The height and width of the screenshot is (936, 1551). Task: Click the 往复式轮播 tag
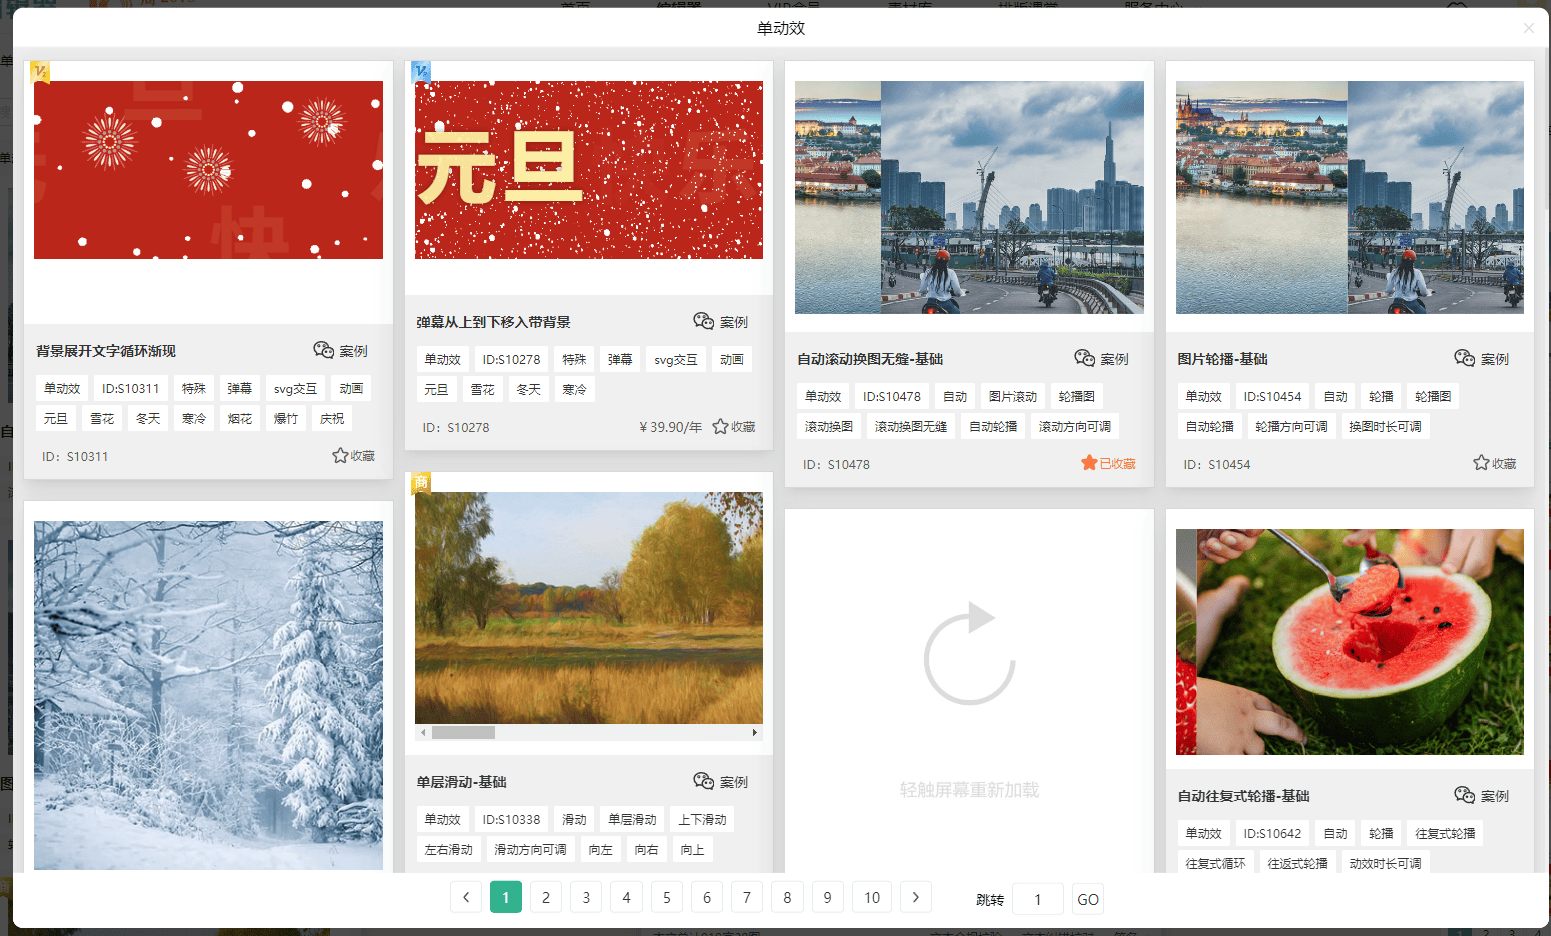pyautogui.click(x=1446, y=833)
